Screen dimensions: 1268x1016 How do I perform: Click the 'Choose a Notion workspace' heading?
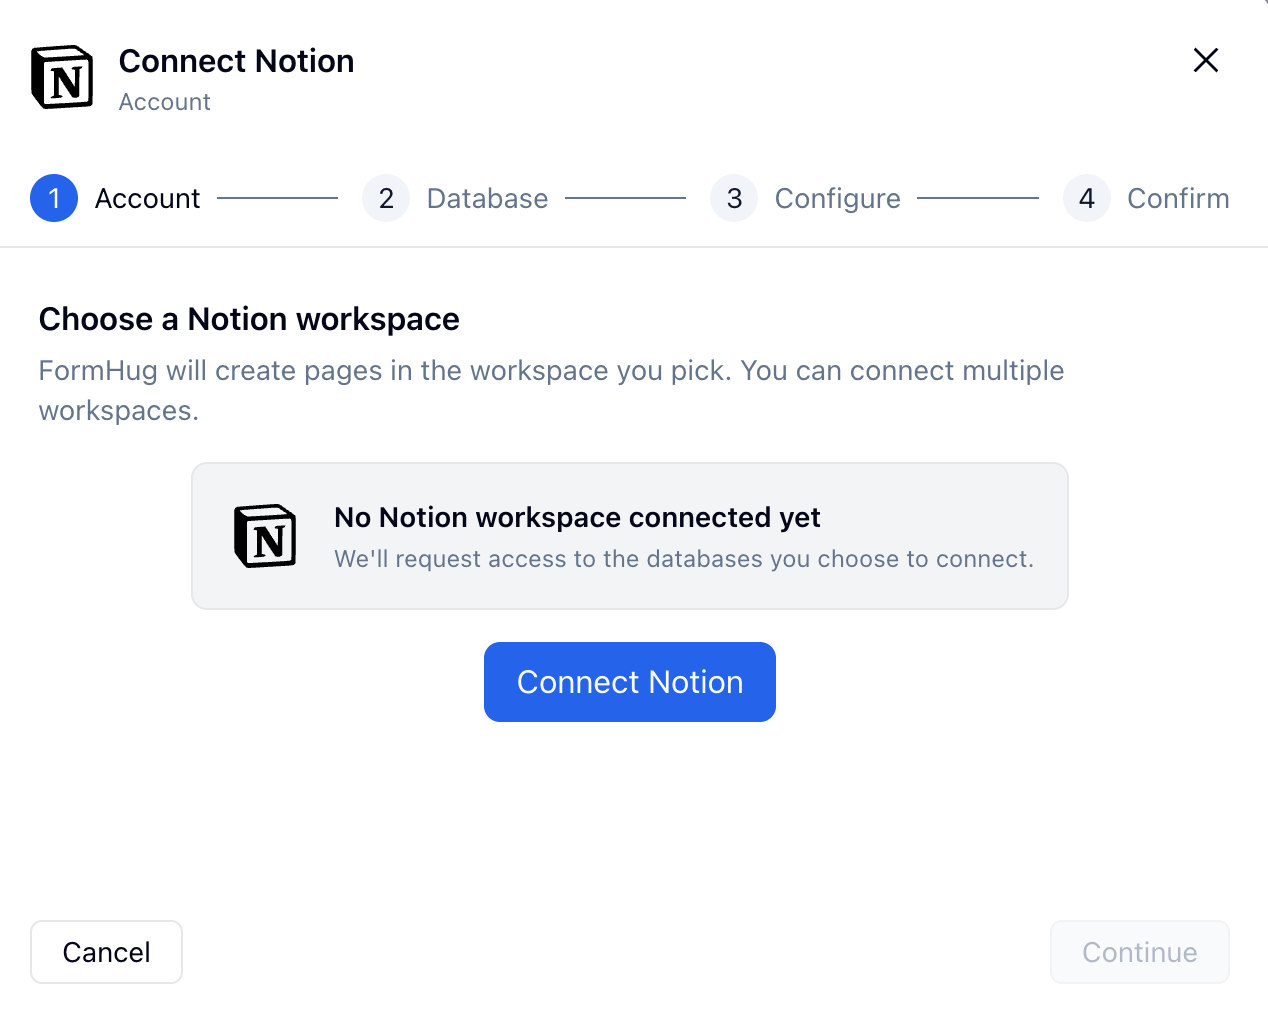pos(249,319)
